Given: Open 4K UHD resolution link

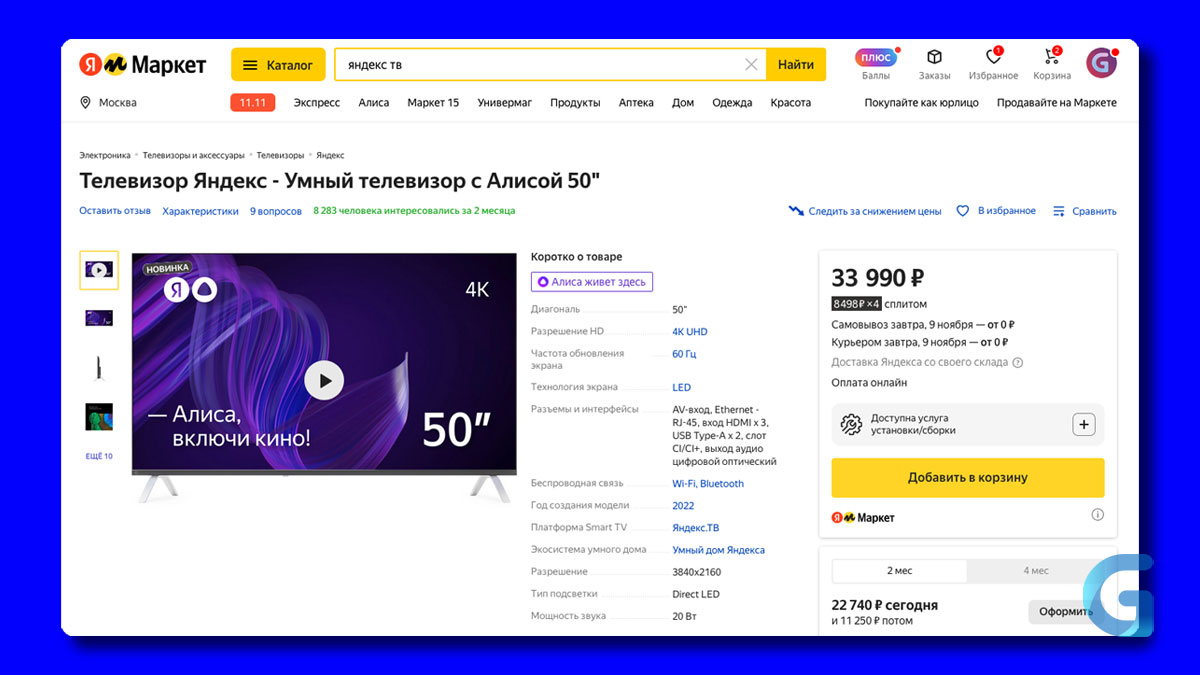Looking at the screenshot, I should [x=690, y=332].
